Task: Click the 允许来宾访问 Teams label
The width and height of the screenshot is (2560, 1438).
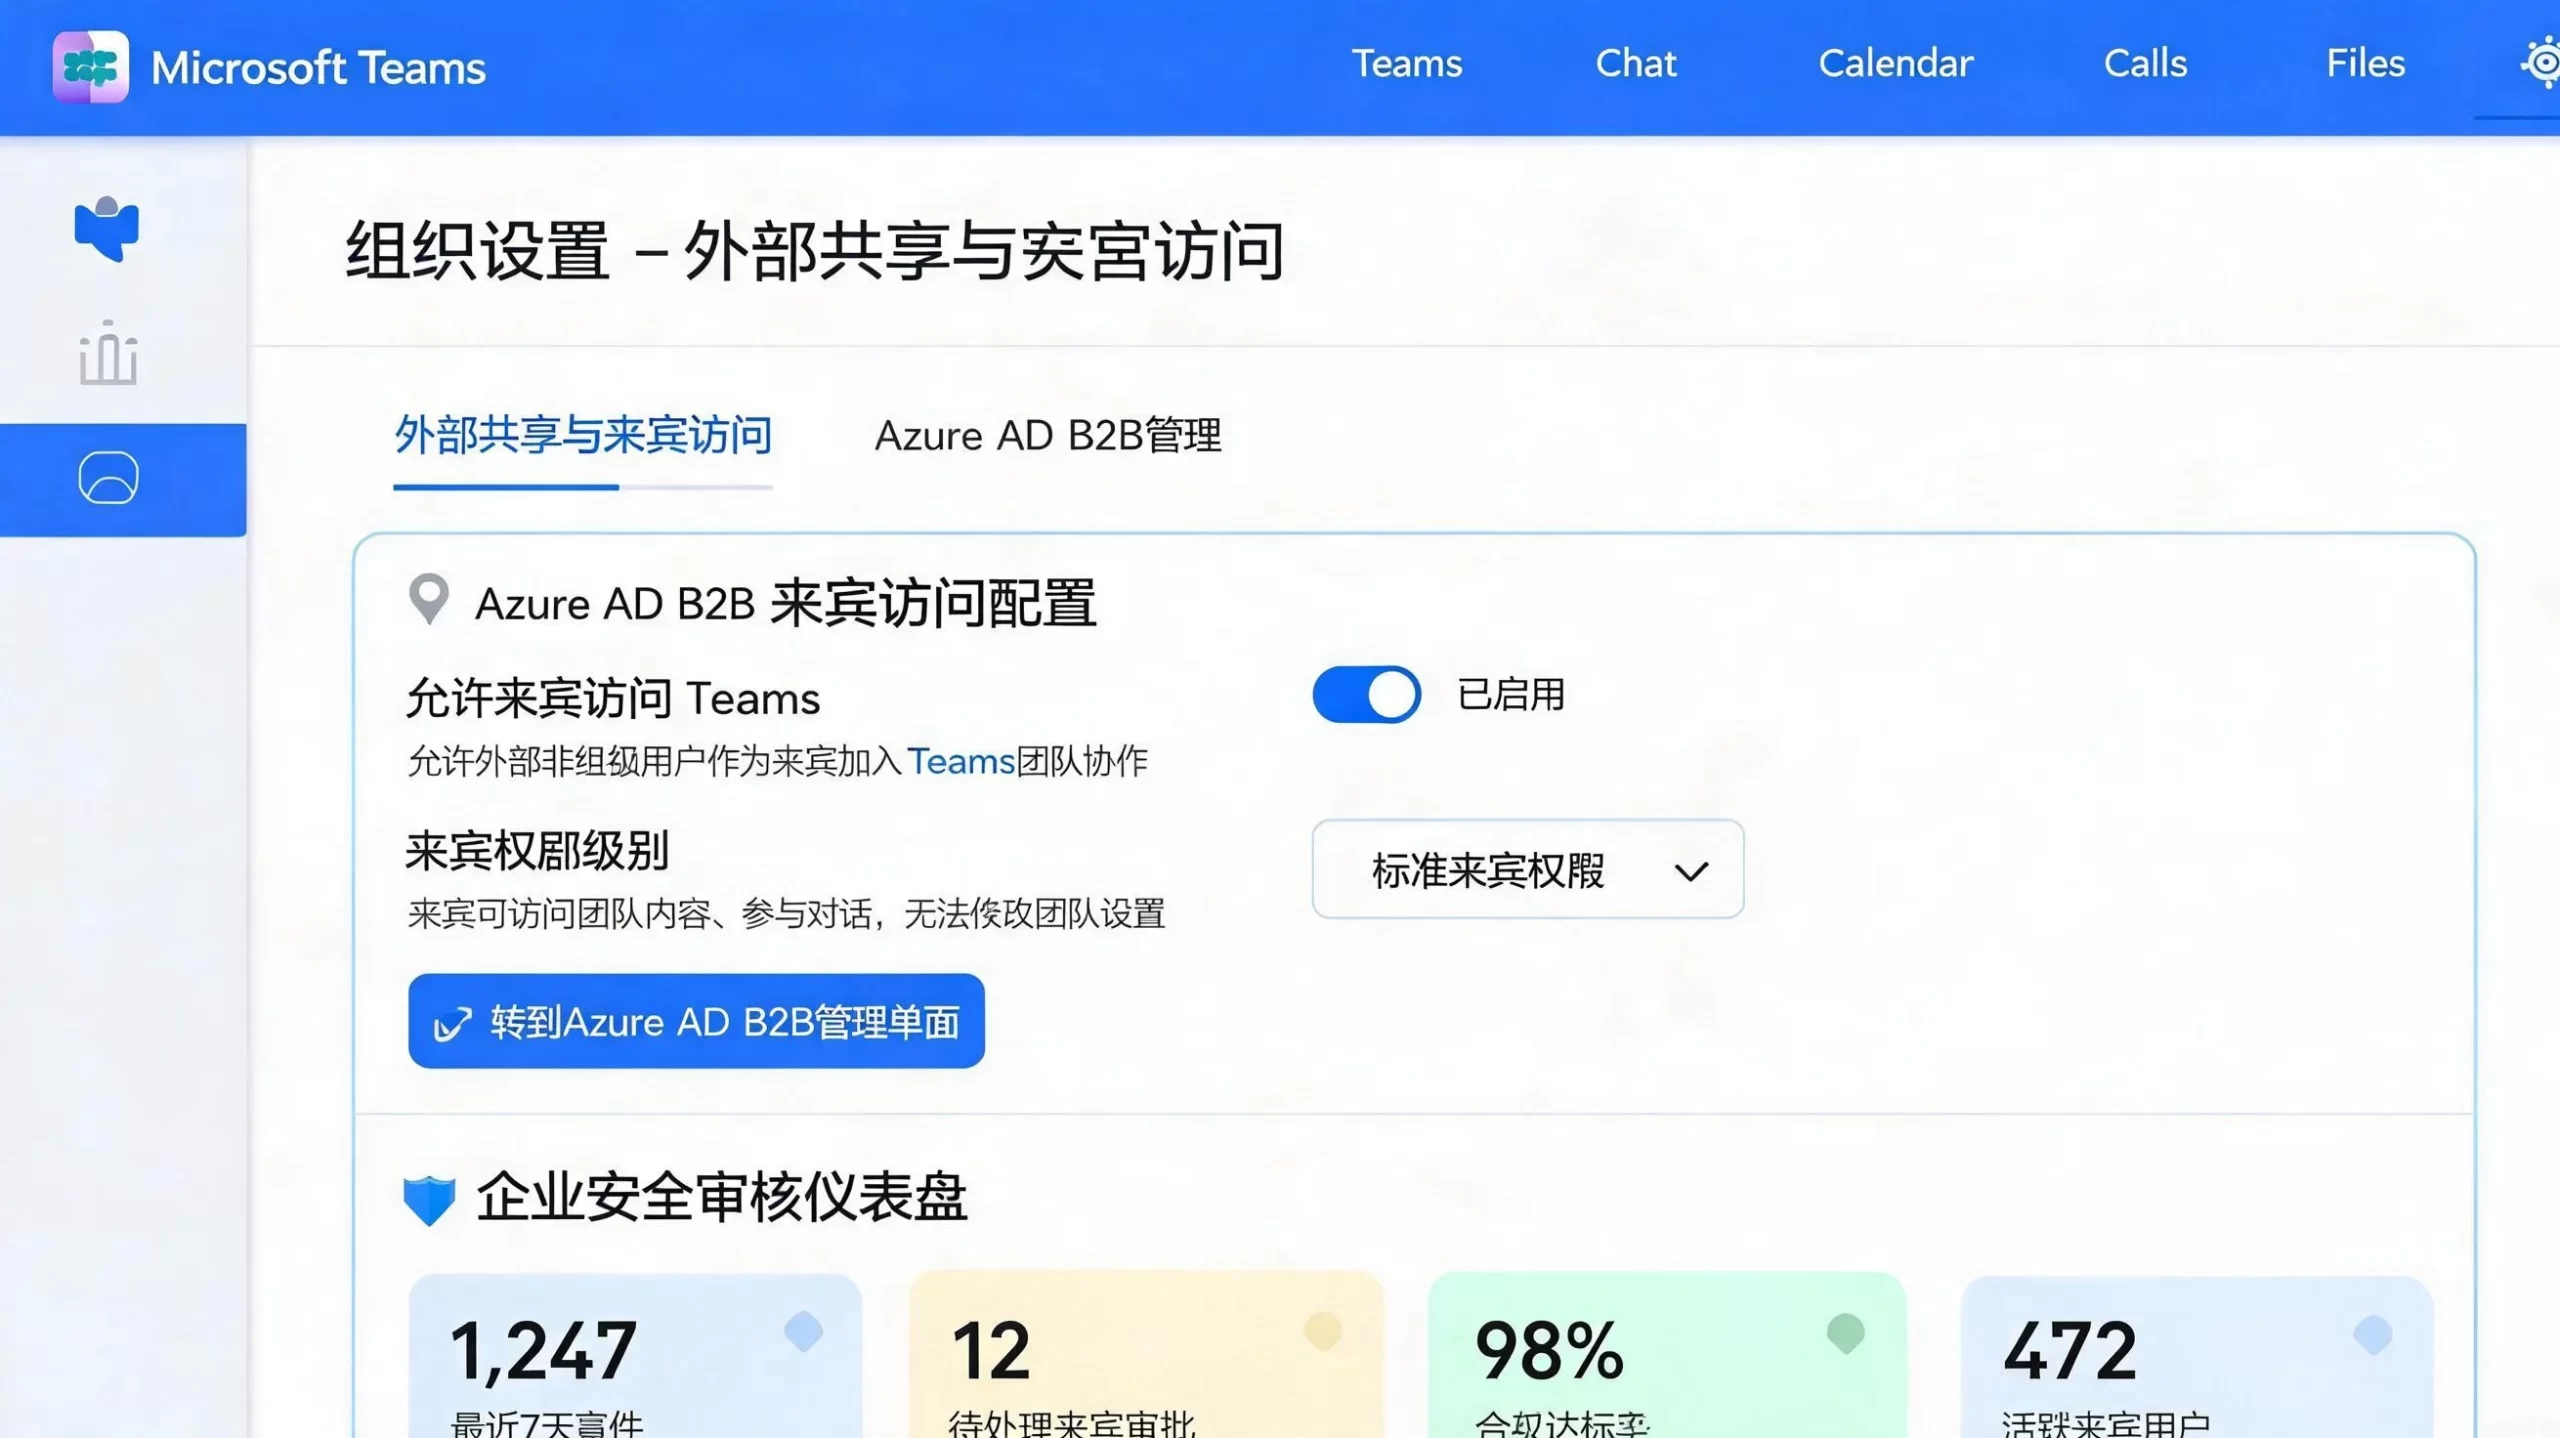Action: pyautogui.click(x=613, y=698)
